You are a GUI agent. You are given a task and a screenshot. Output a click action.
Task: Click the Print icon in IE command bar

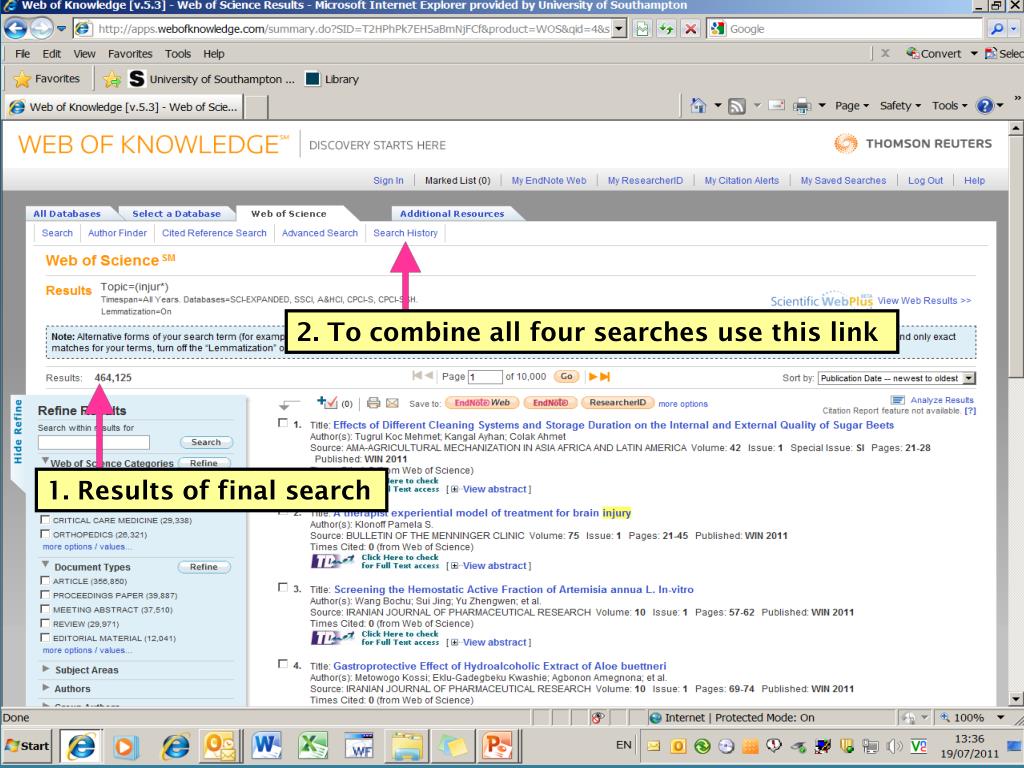(x=802, y=106)
